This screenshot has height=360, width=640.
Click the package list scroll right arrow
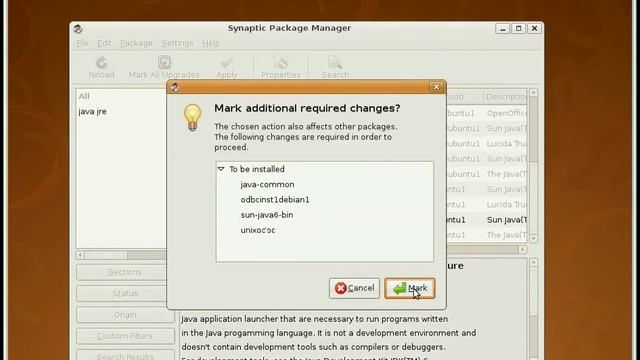point(522,249)
